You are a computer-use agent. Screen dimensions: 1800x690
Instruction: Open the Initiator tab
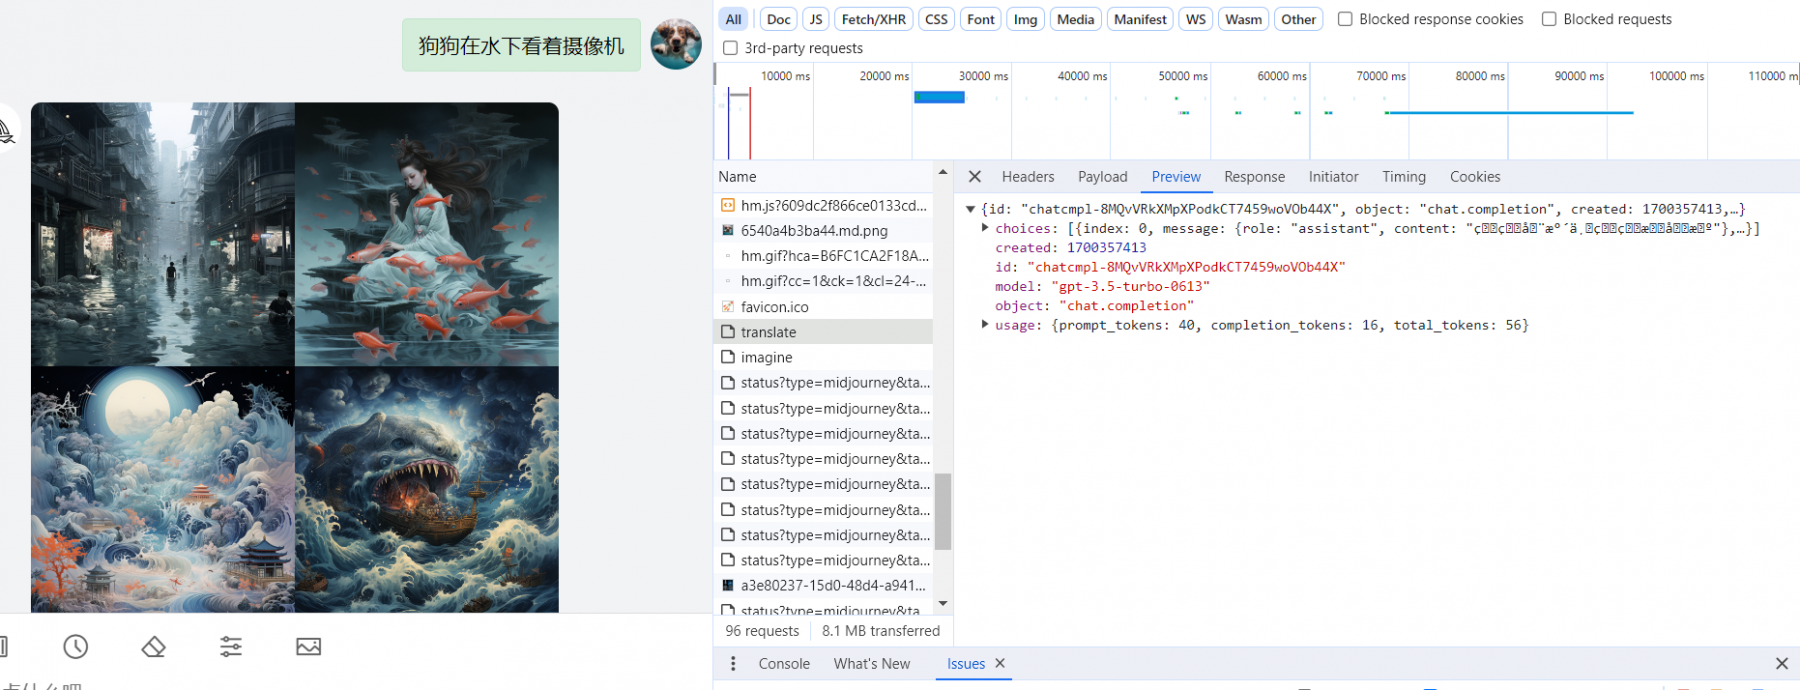(1333, 177)
